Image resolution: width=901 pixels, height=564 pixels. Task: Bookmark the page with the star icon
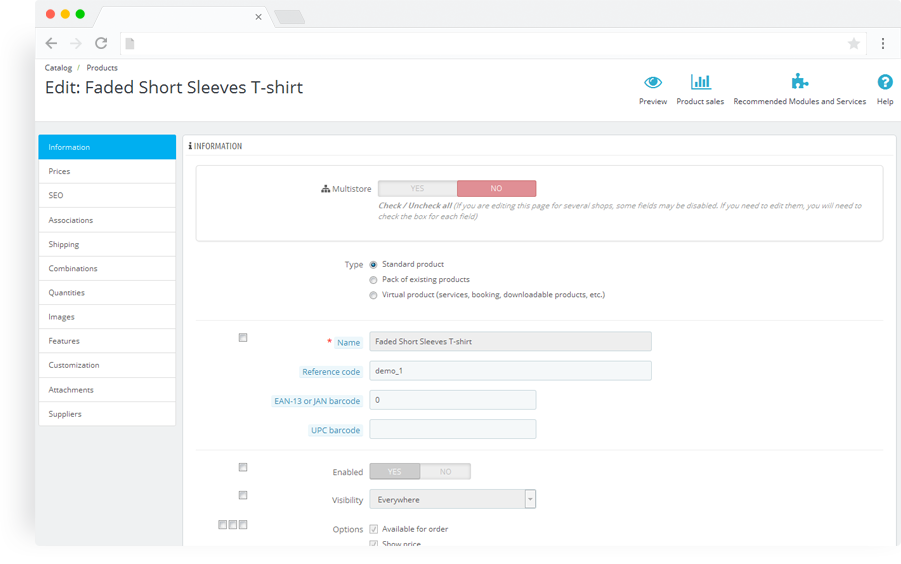[x=854, y=44]
